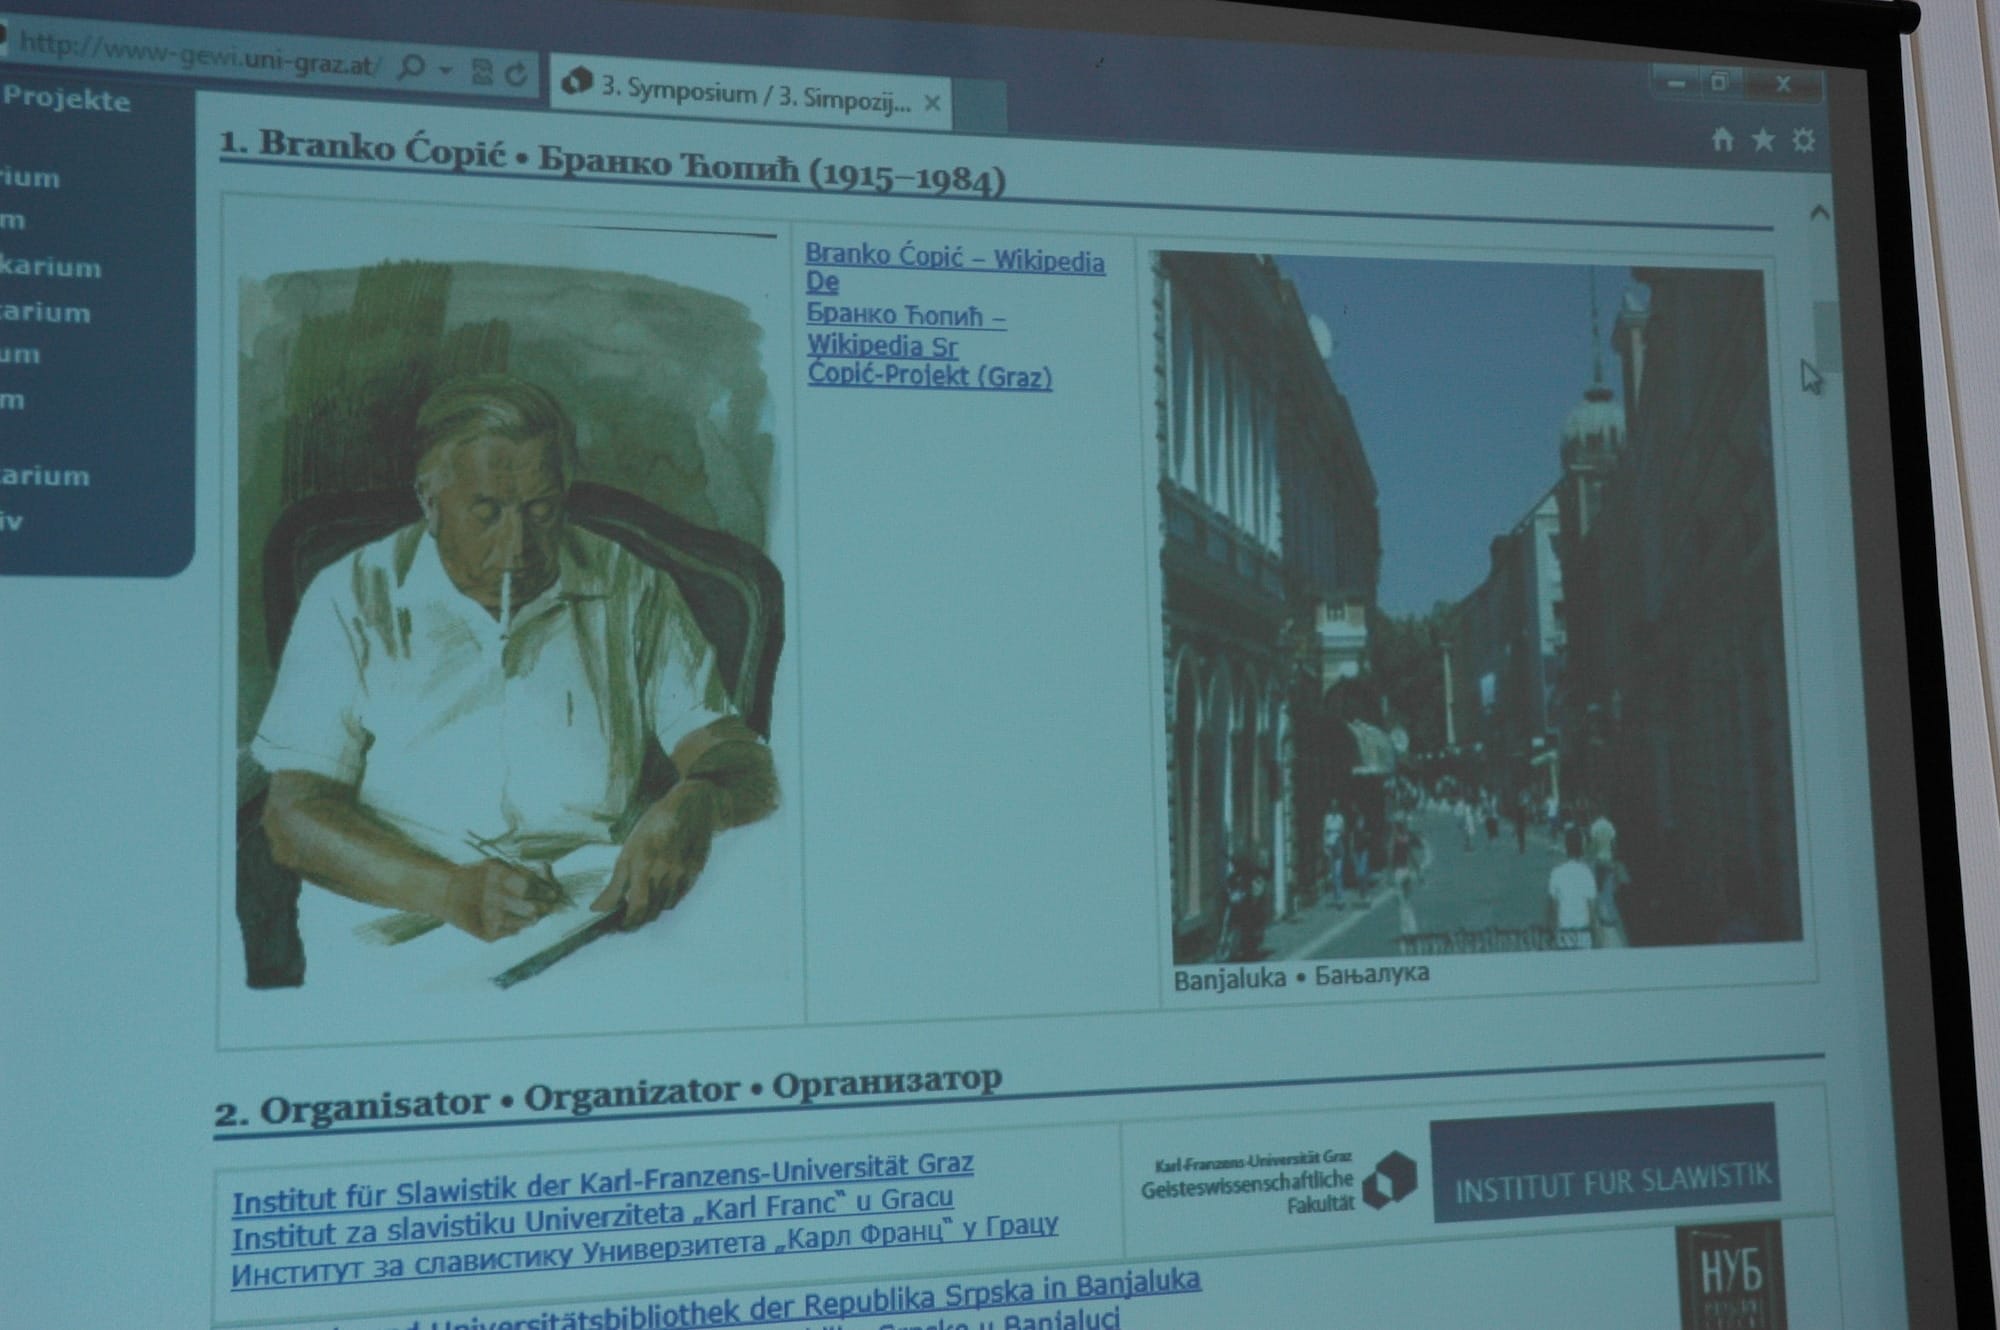The image size is (2000, 1330).
Task: Open Бранко Ћопић – Wikipedia Sr link
Action: click(x=906, y=330)
